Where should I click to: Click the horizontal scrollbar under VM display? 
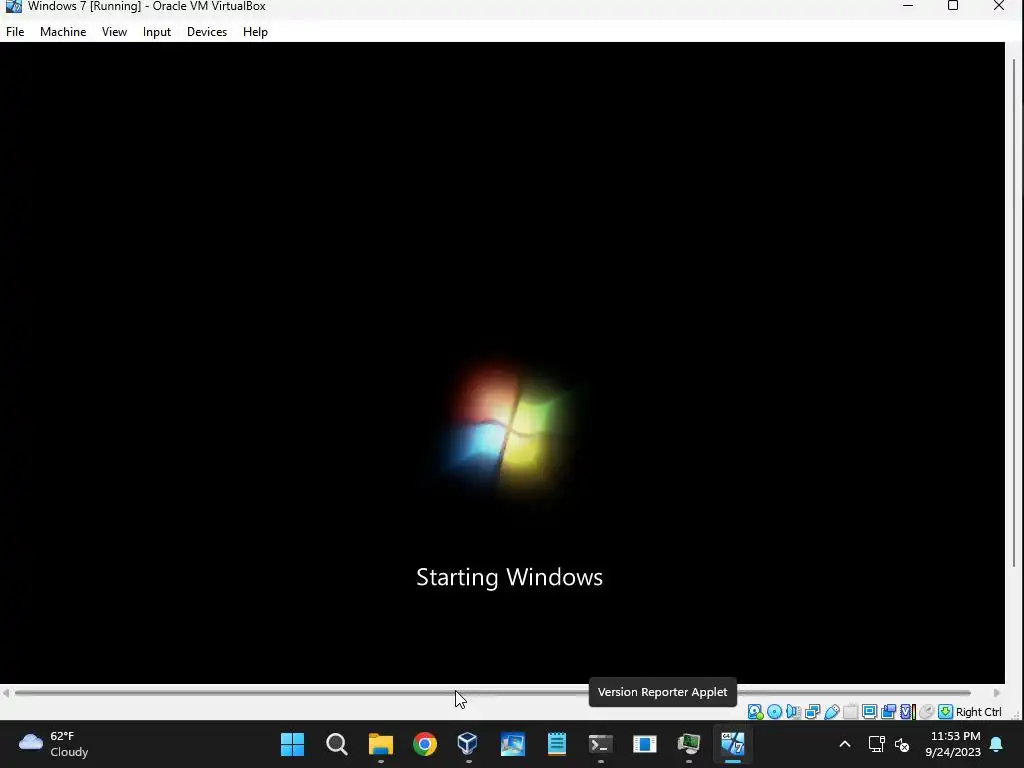tap(492, 692)
